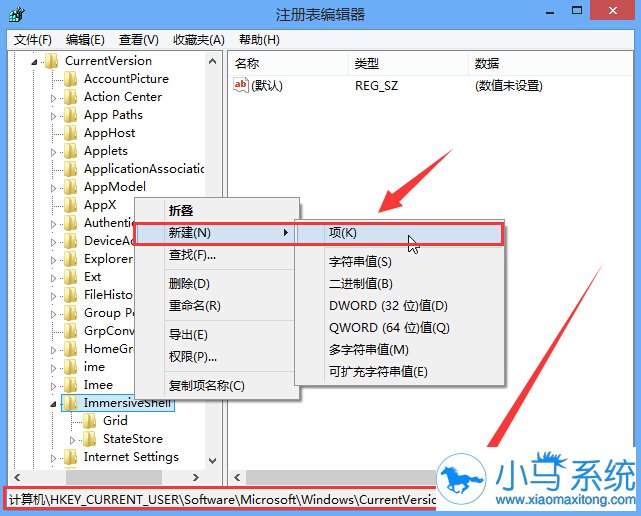
Task: Click the Imee folder icon
Action: click(x=70, y=385)
